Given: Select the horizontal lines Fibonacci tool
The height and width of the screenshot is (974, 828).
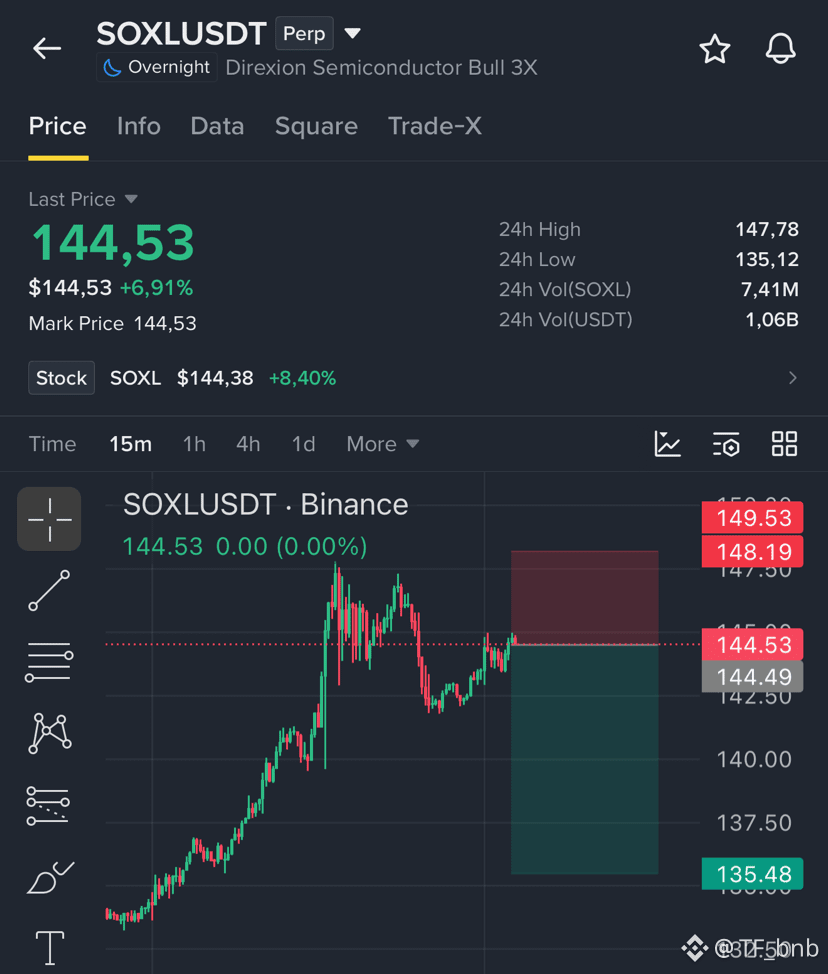Looking at the screenshot, I should click(x=49, y=662).
